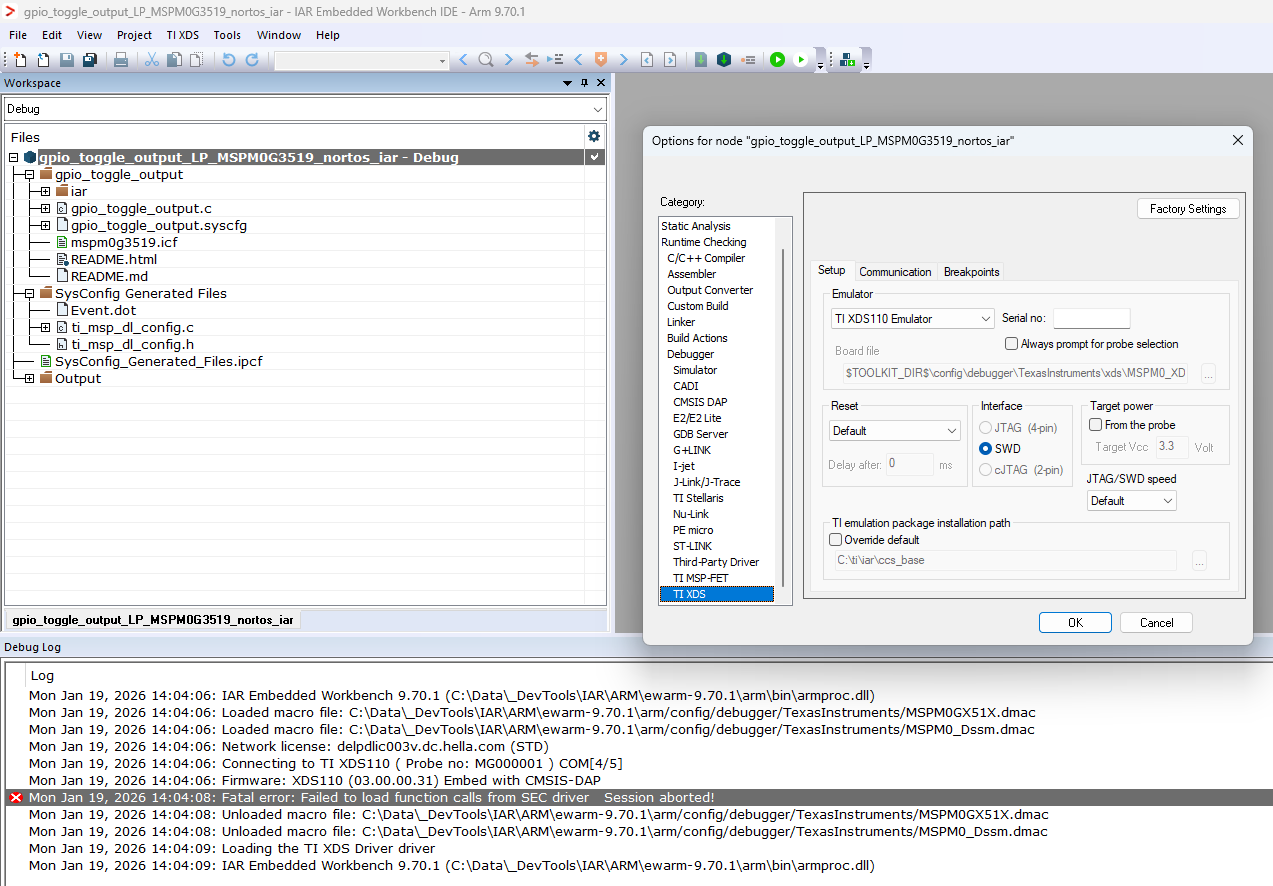This screenshot has width=1273, height=886.
Task: Click the Cut scissors icon
Action: click(152, 60)
